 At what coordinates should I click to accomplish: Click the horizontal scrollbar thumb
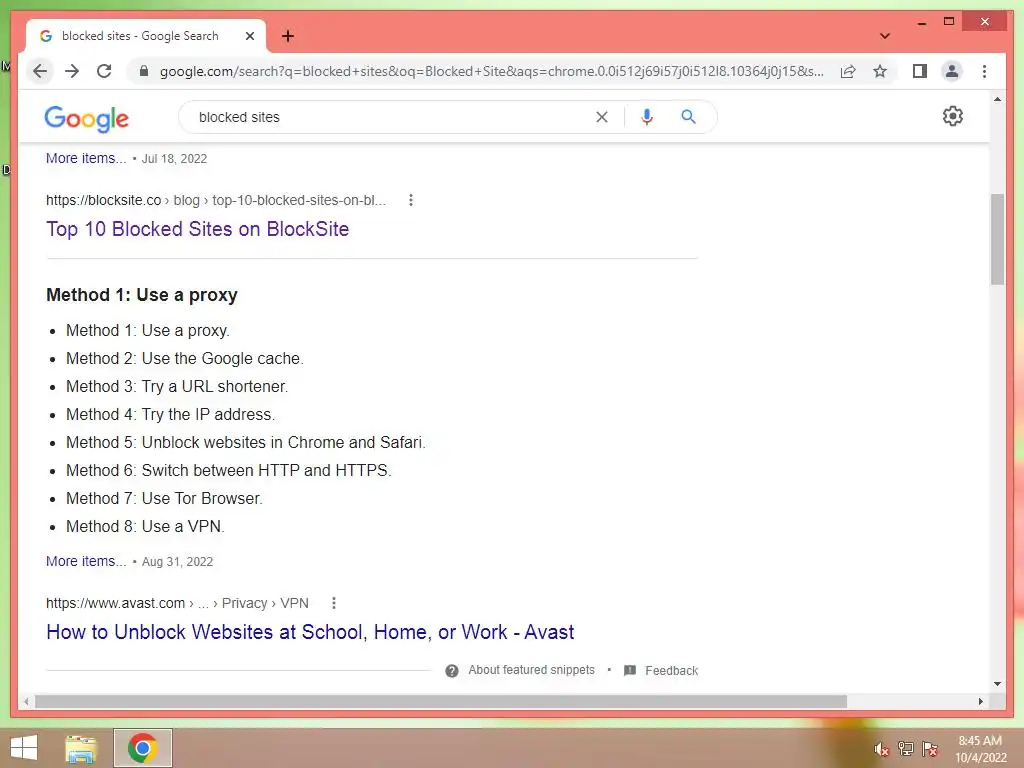click(441, 701)
